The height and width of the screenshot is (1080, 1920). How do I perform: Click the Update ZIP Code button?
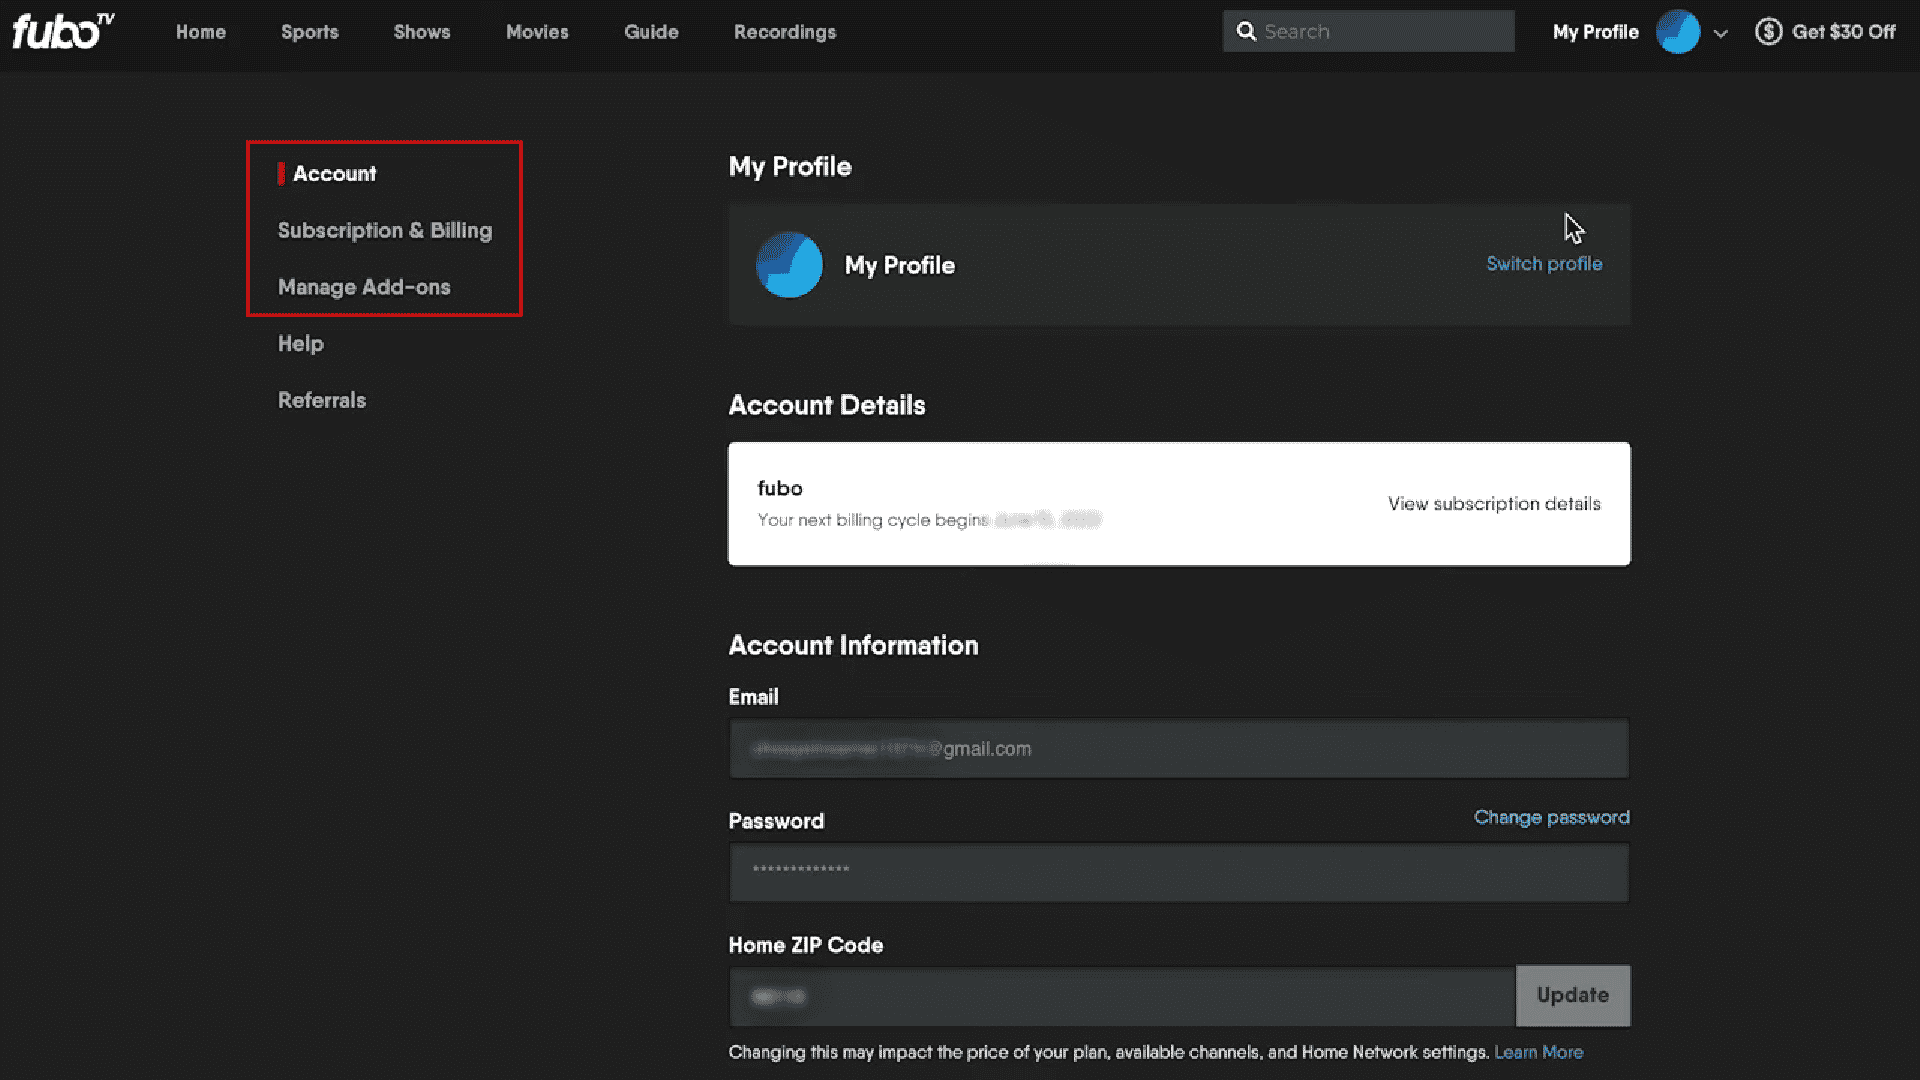(1572, 994)
